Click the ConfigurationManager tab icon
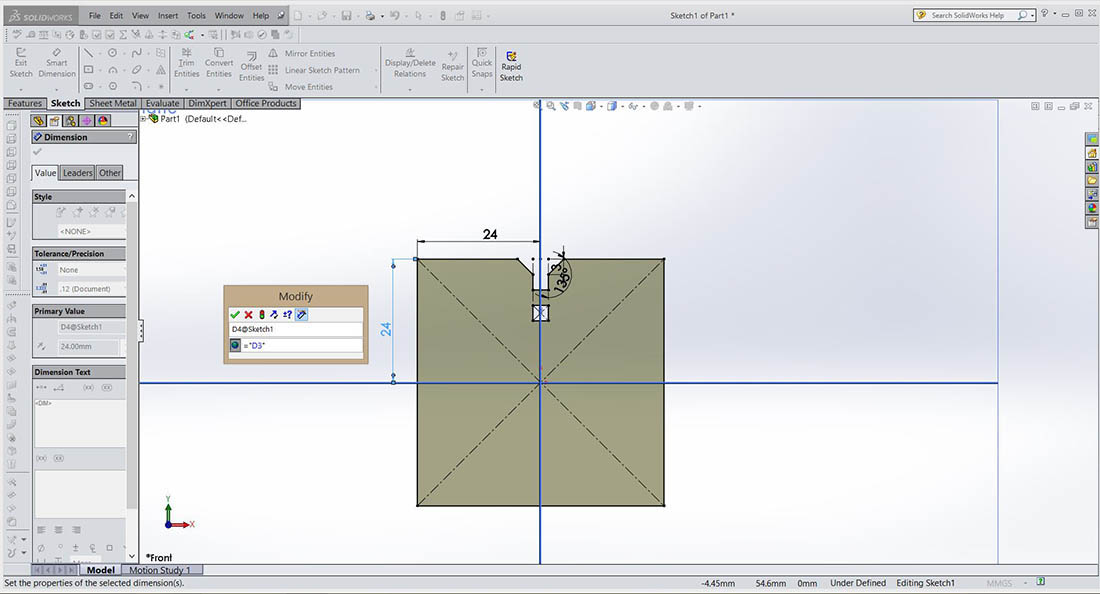 point(71,121)
